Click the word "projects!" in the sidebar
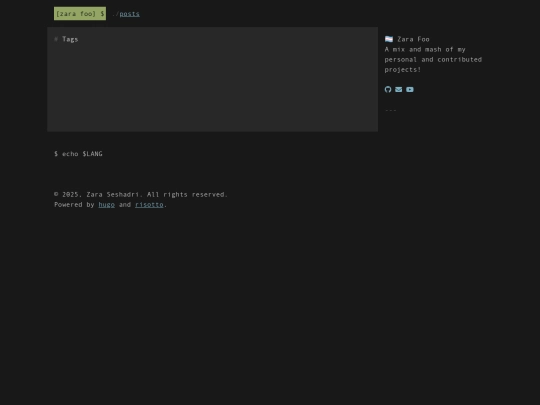The width and height of the screenshot is (540, 405). (403, 70)
